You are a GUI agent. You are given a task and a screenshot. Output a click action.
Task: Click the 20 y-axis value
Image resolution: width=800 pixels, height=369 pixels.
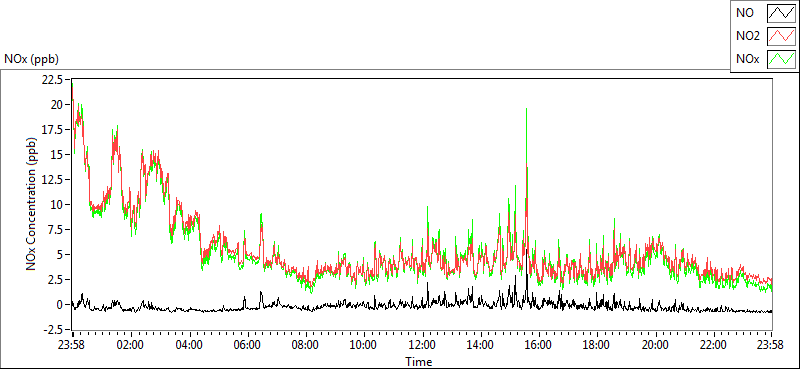(58, 105)
